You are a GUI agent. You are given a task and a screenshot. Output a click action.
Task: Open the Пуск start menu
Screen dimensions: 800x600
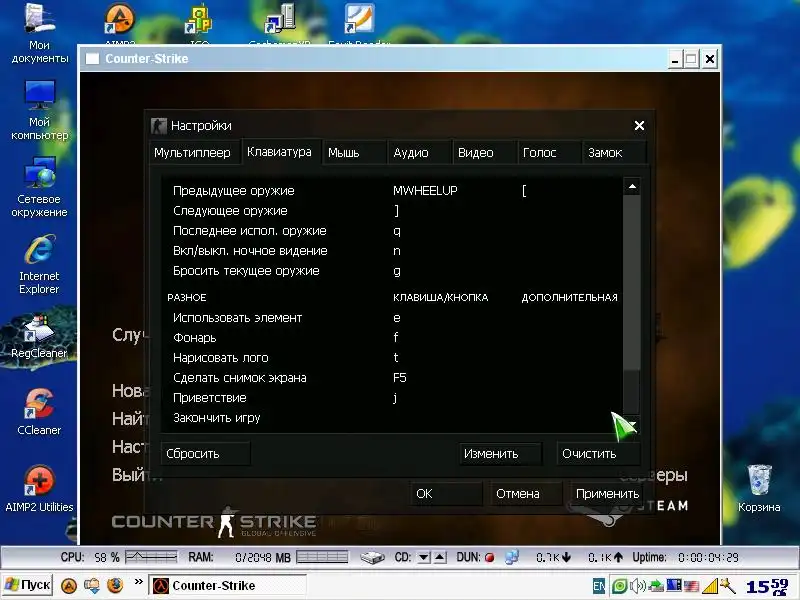(x=28, y=585)
